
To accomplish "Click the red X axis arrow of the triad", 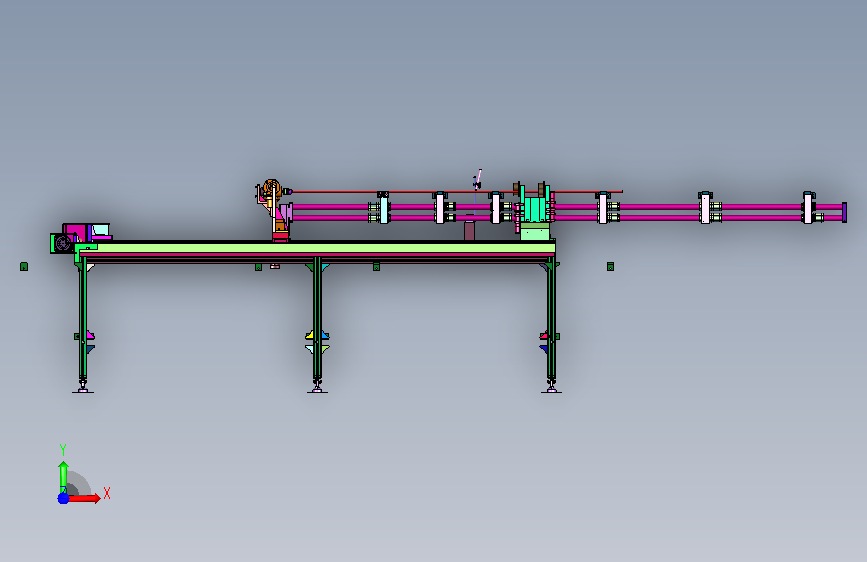I will pos(84,498).
